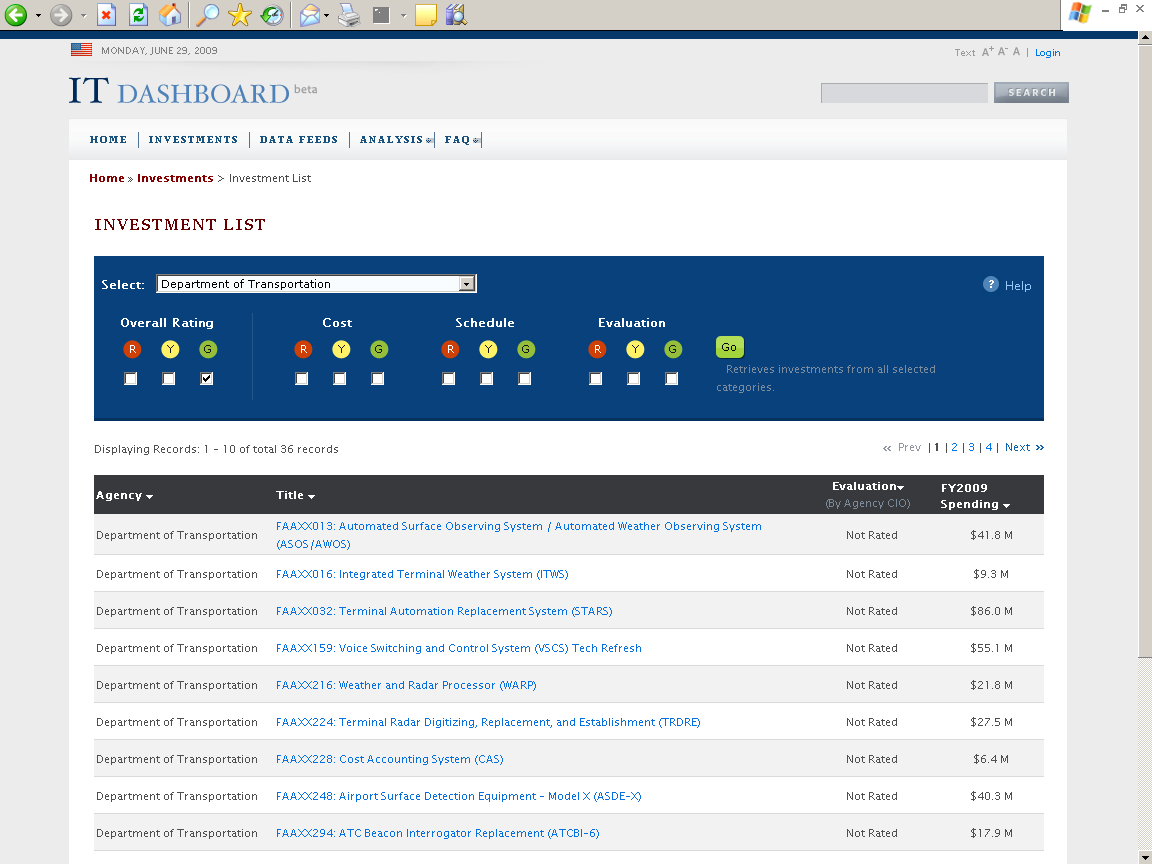The image size is (1152, 864).
Task: Open the Back button history dropdown arrow
Action: click(x=38, y=15)
